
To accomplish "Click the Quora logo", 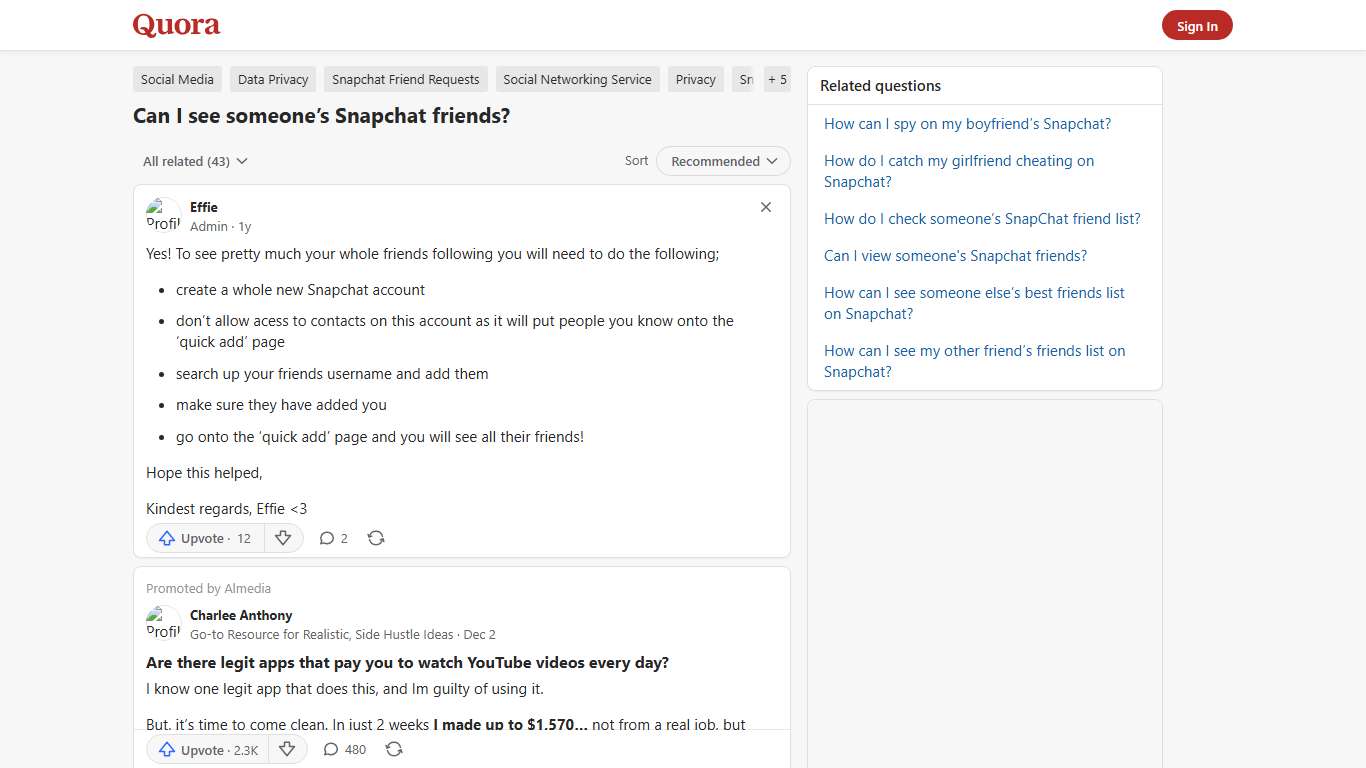I will click(x=176, y=25).
